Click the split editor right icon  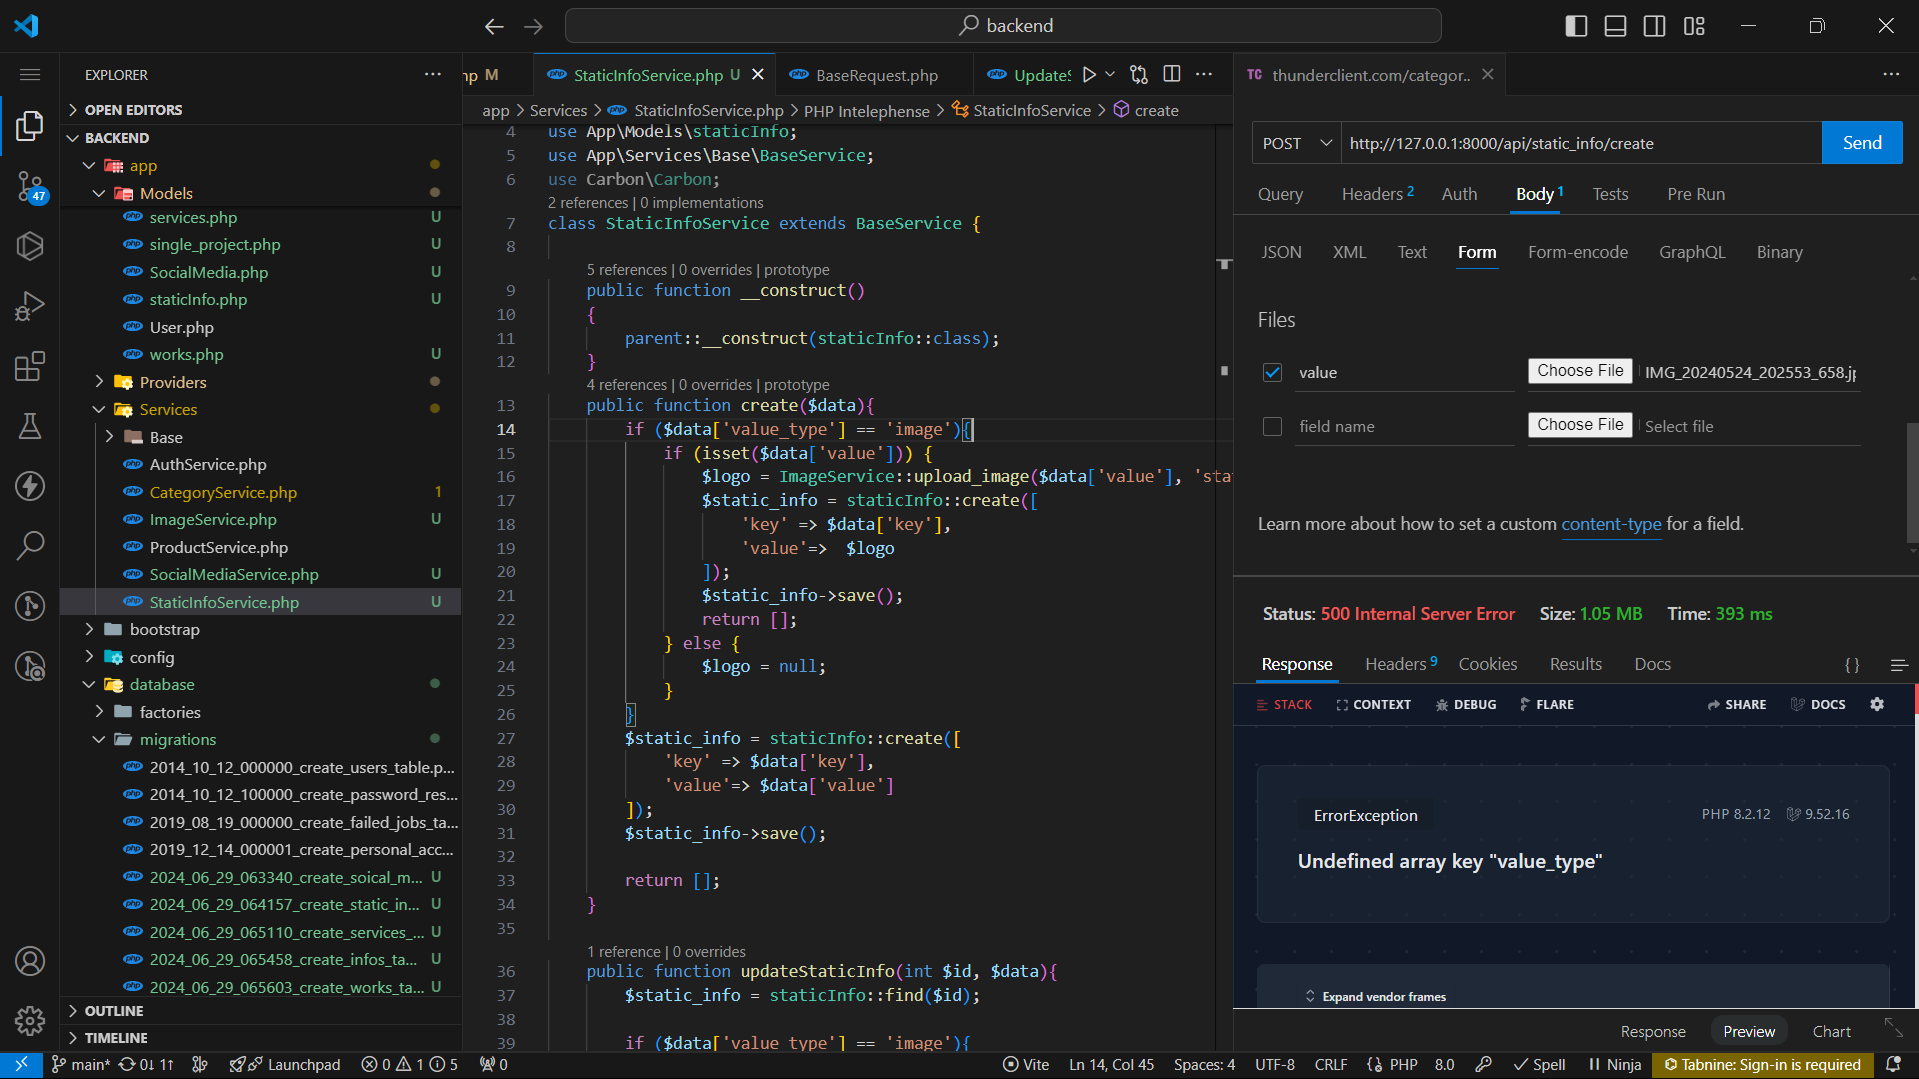point(1172,75)
